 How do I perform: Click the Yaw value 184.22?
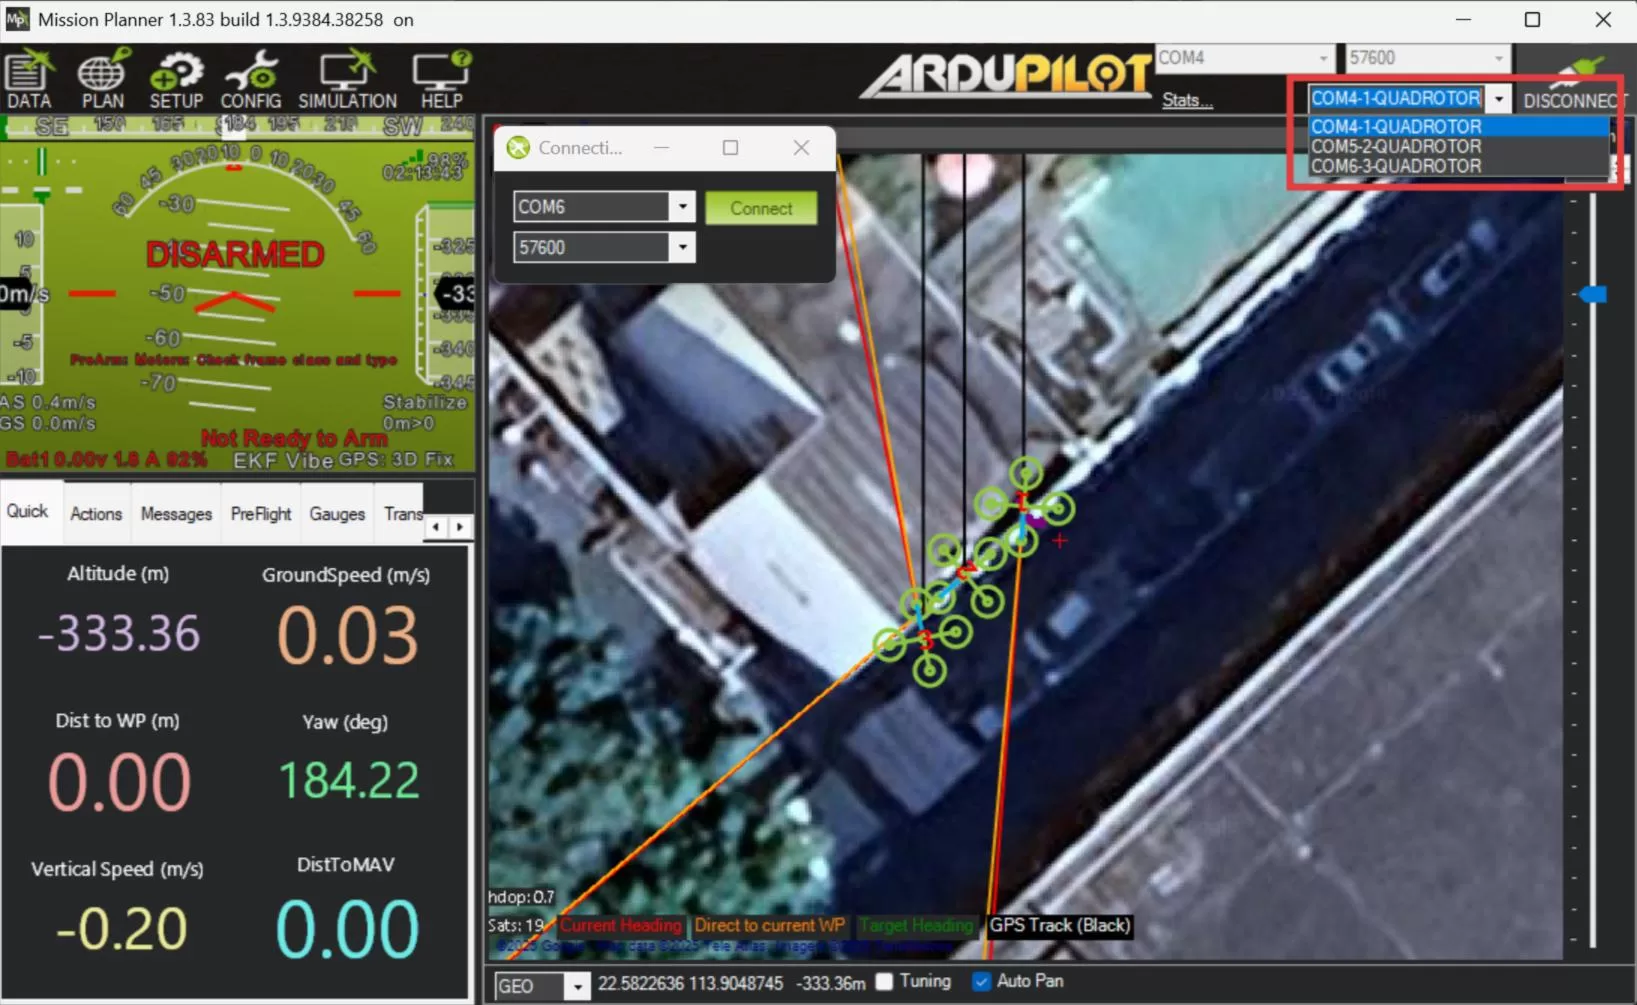pos(348,780)
